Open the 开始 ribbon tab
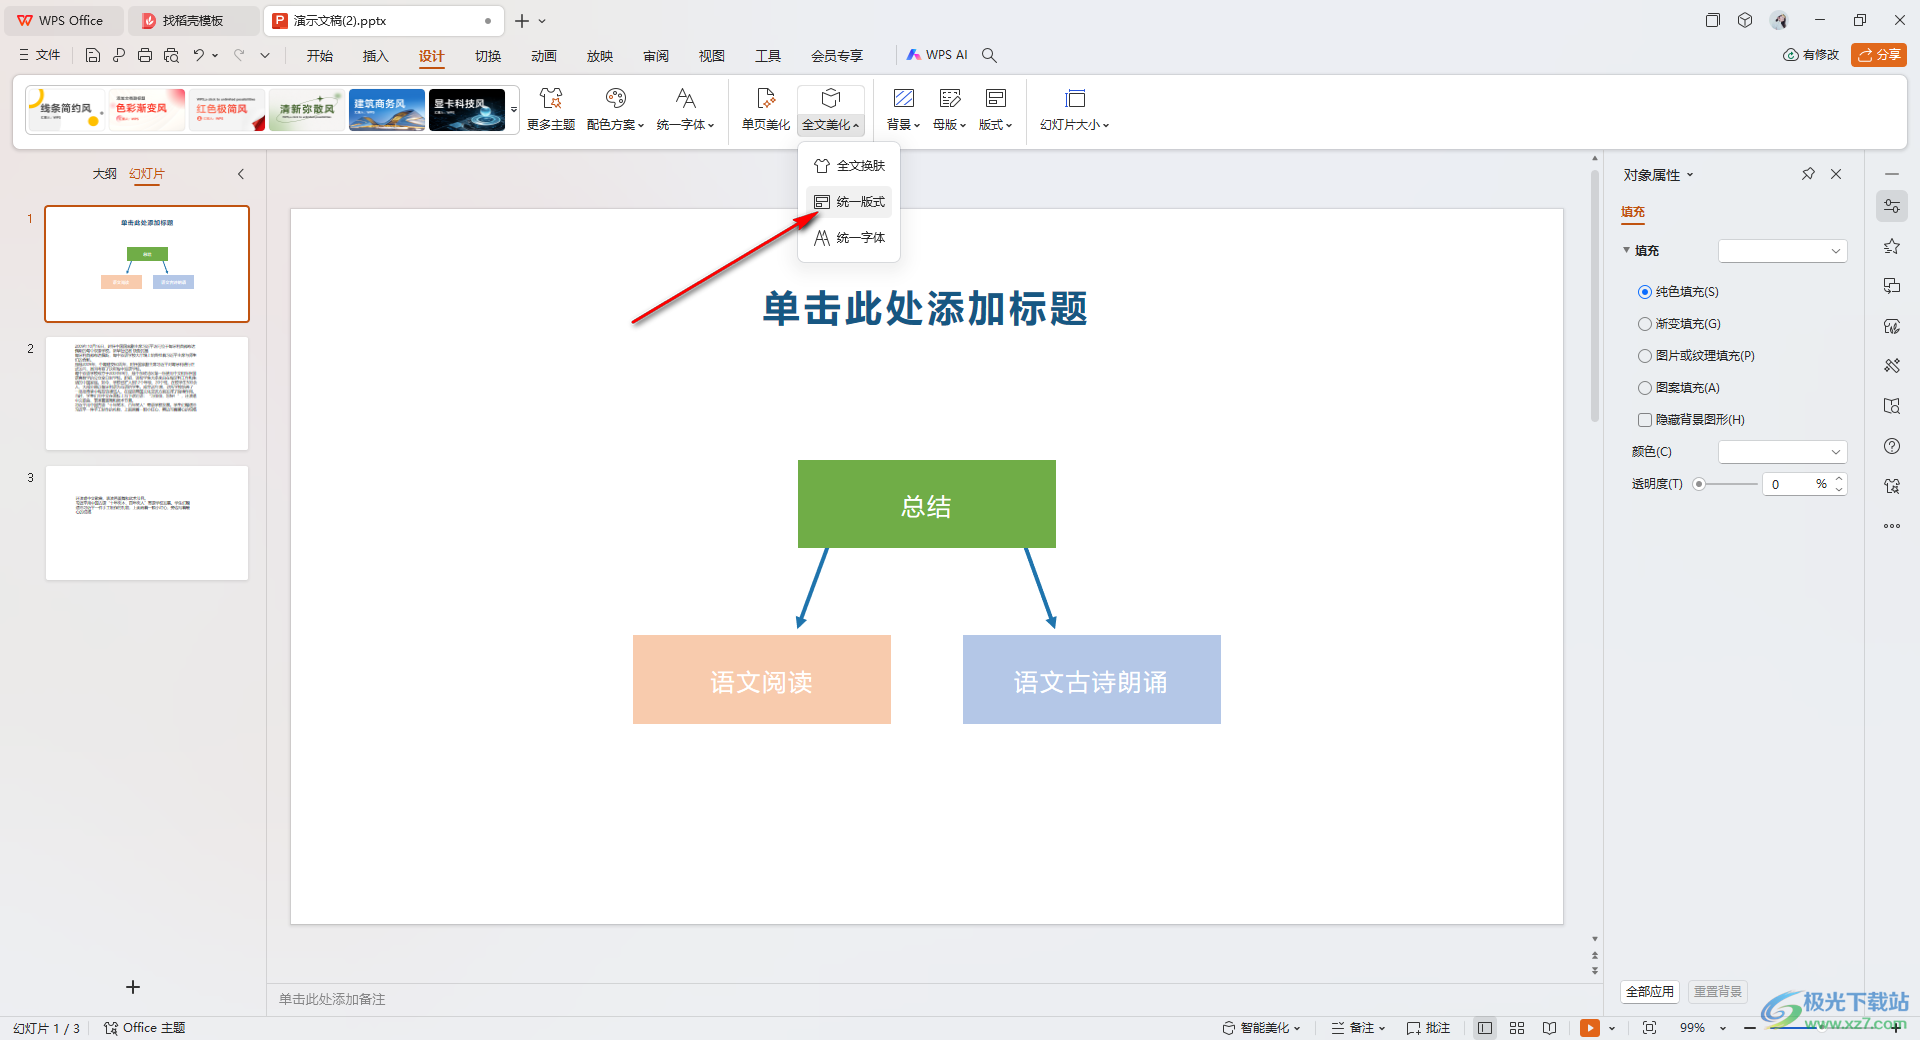 tap(320, 56)
